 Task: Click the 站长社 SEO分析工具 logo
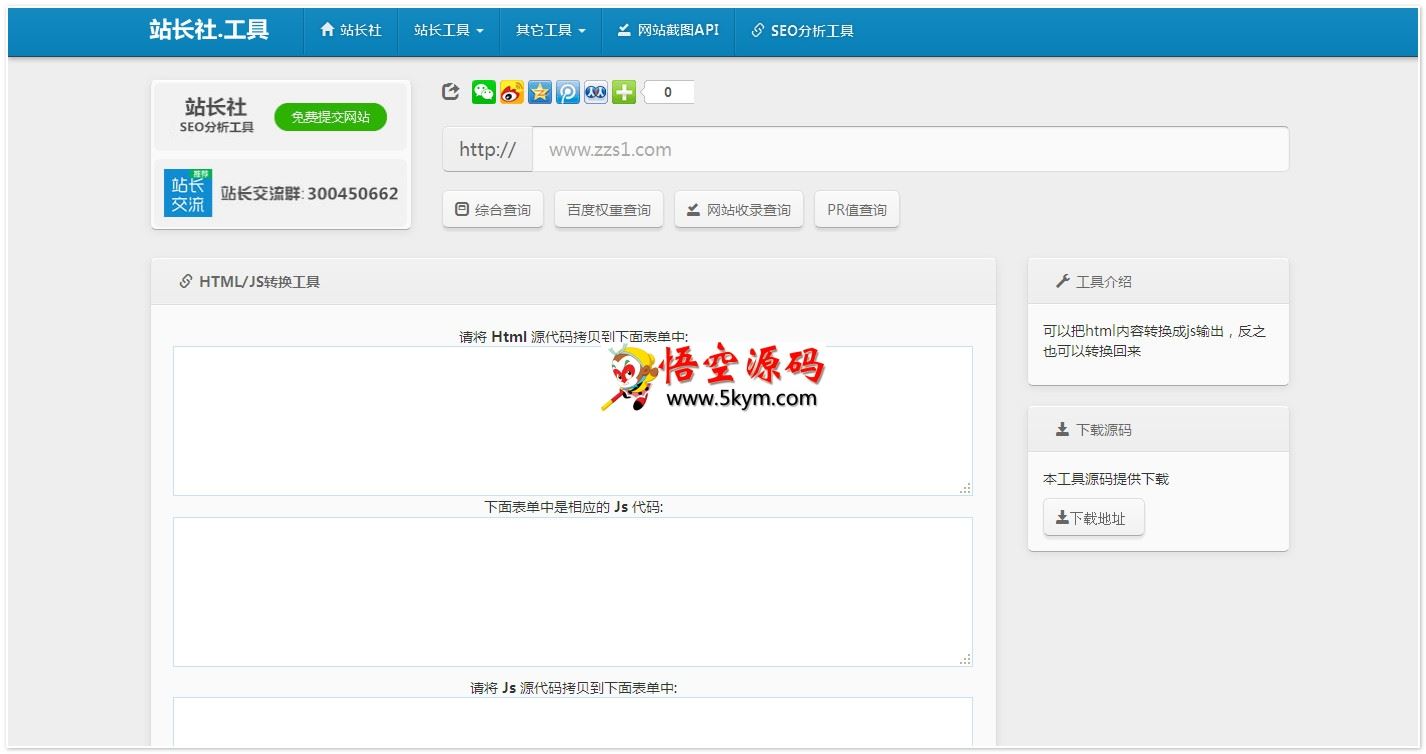tap(216, 115)
